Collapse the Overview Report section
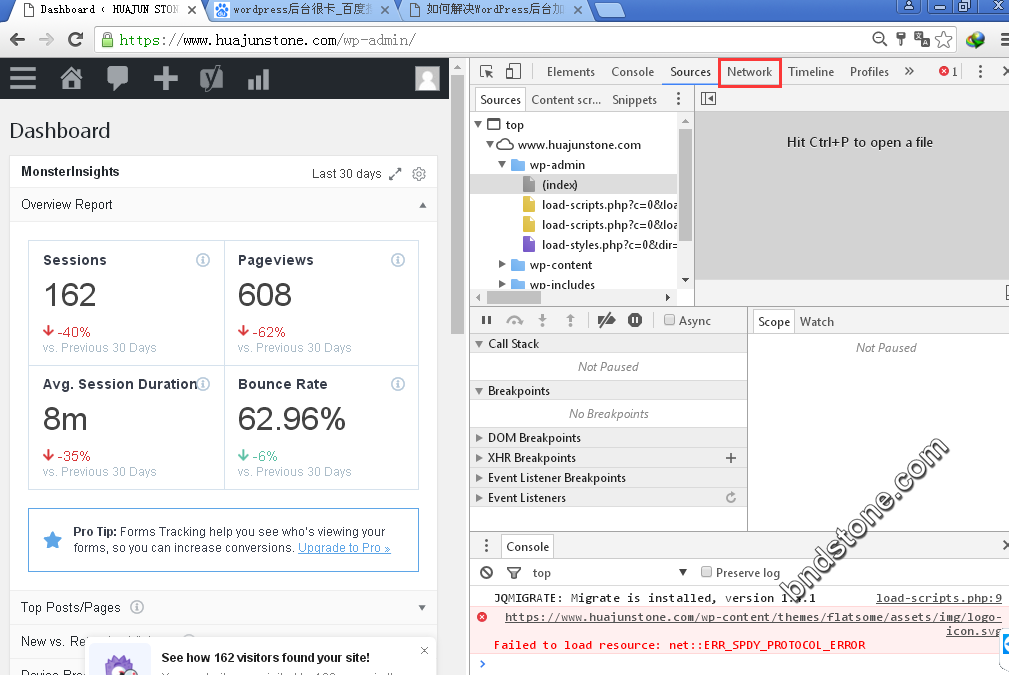Screen dimensions: 1009x675 423,205
